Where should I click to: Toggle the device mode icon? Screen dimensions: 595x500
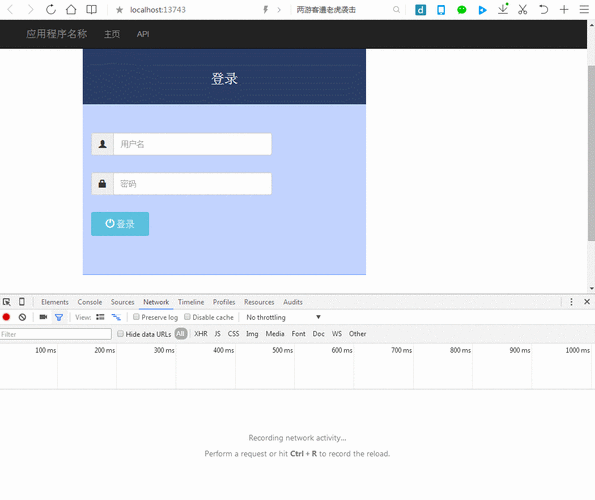coord(22,302)
